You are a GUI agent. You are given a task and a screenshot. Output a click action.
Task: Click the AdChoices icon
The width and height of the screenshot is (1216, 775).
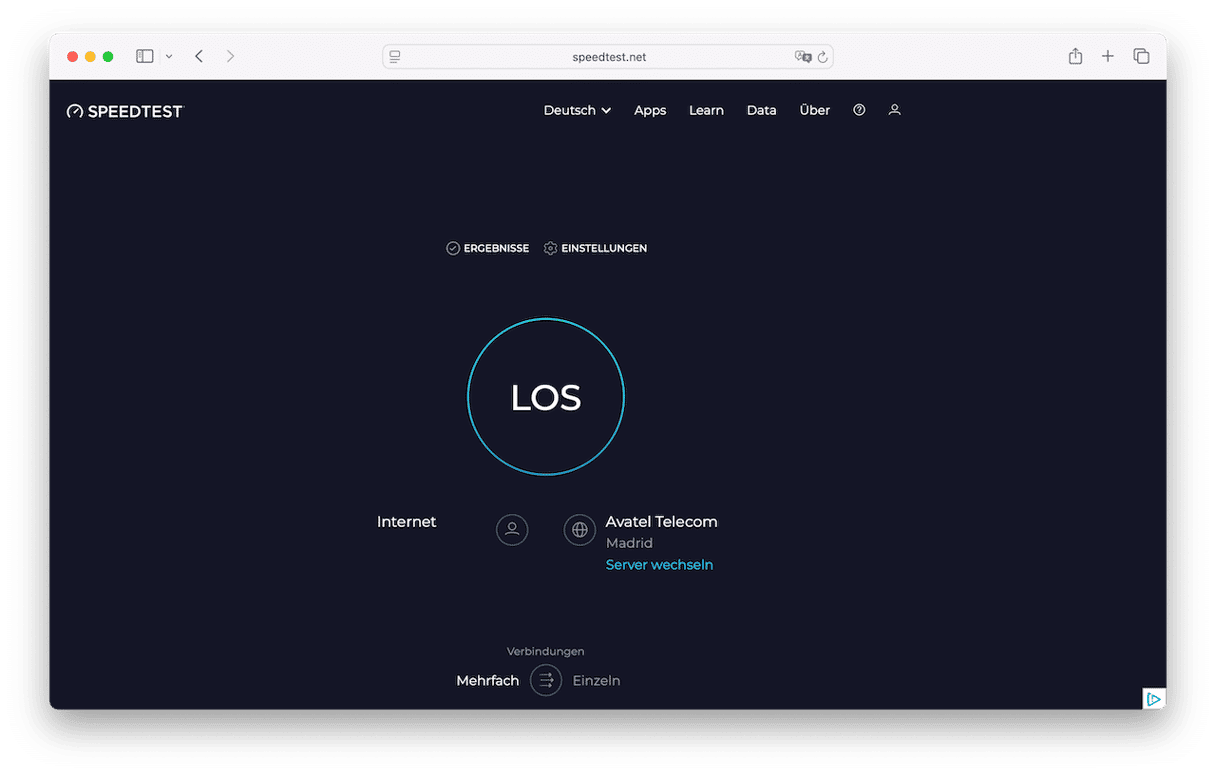pos(1154,699)
